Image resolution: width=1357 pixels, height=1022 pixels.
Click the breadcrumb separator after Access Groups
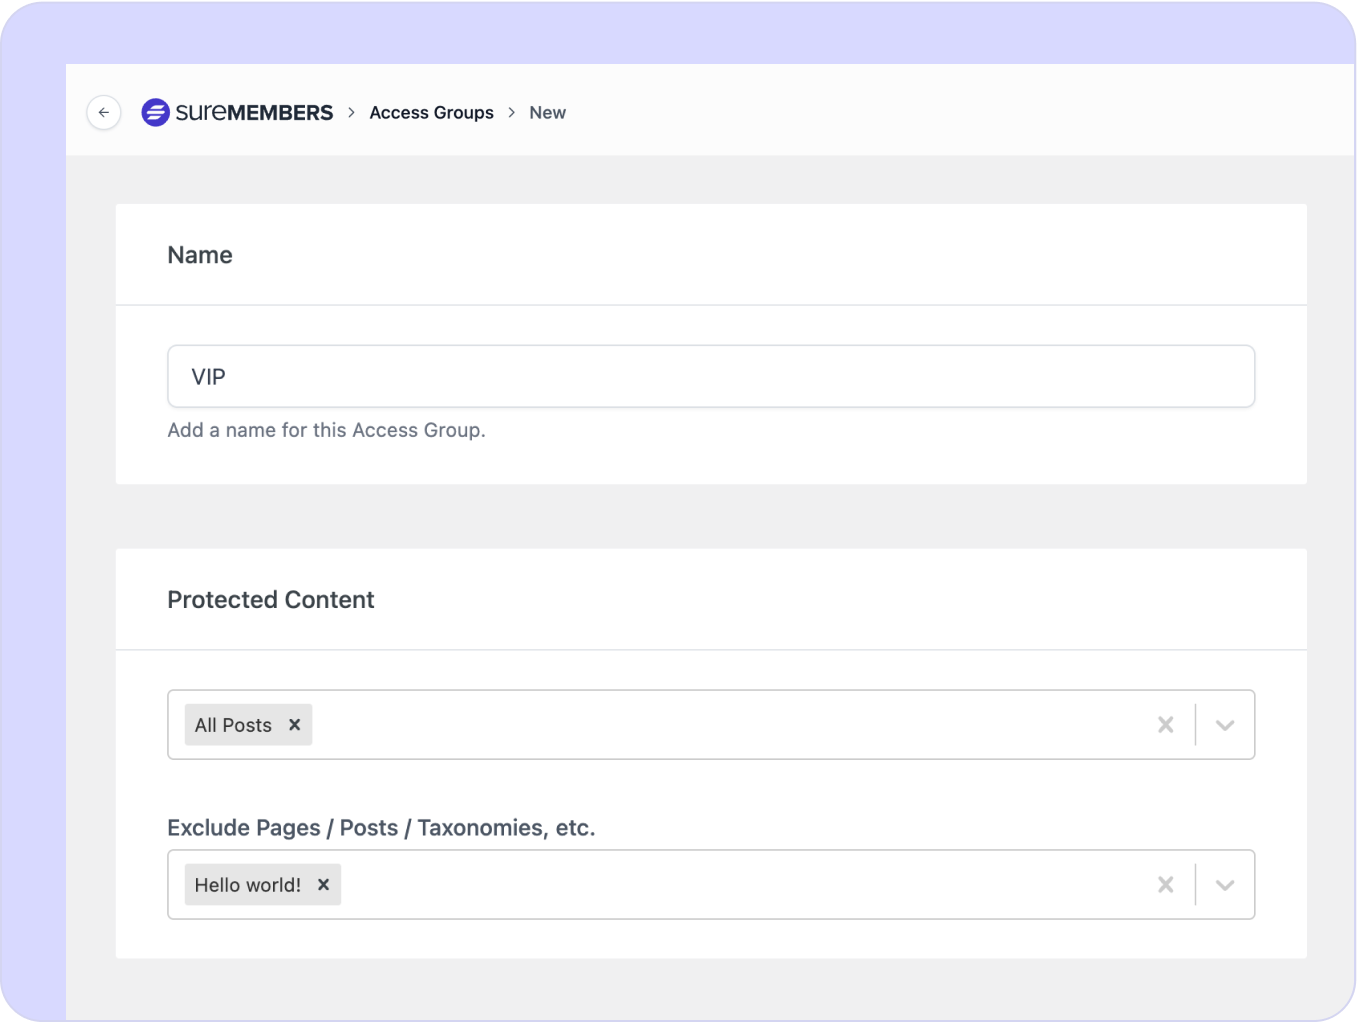click(x=511, y=112)
